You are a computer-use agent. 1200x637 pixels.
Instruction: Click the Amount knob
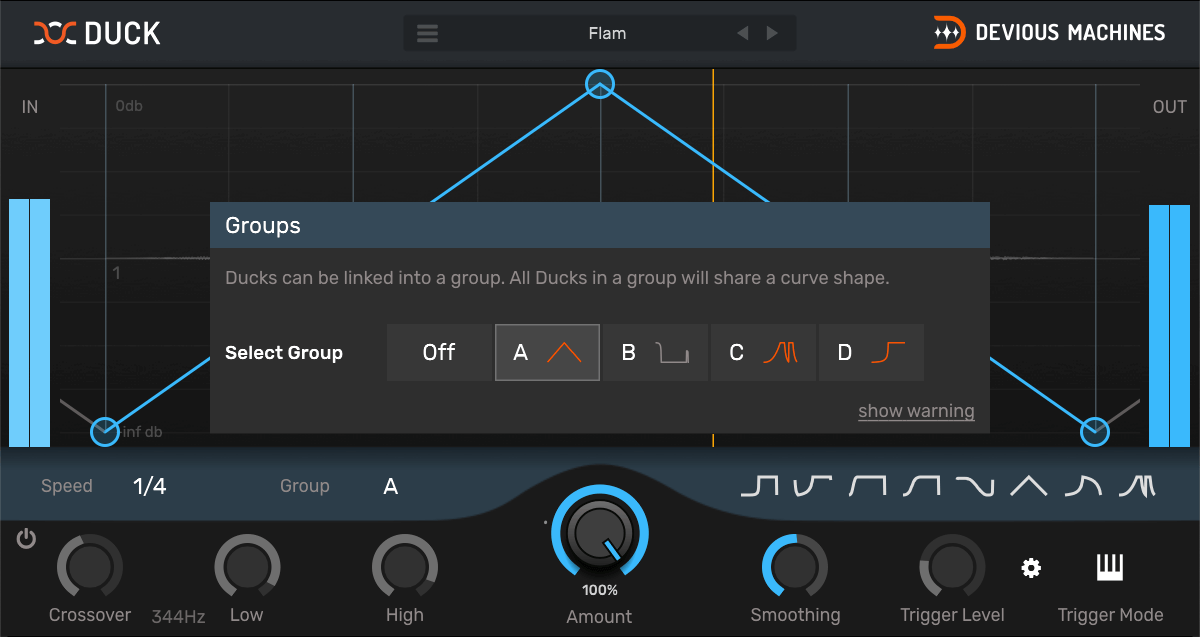pos(599,533)
